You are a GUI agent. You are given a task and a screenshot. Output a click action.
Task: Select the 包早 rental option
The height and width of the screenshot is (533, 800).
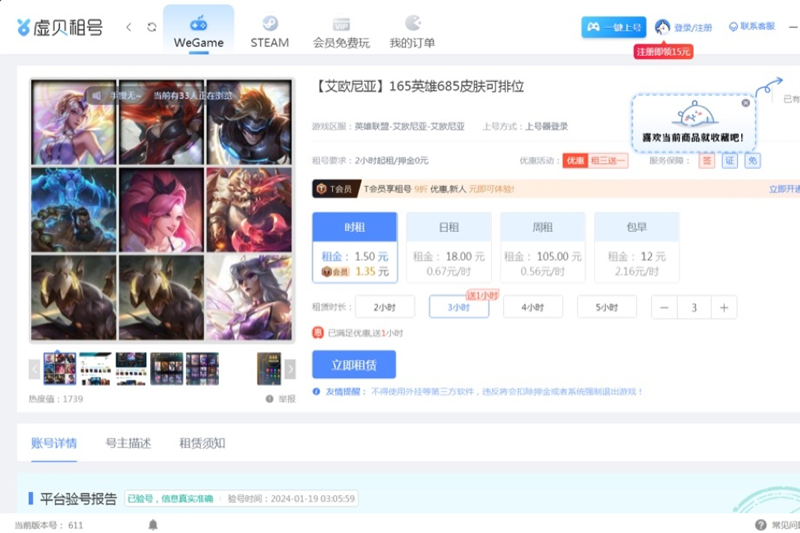point(637,247)
